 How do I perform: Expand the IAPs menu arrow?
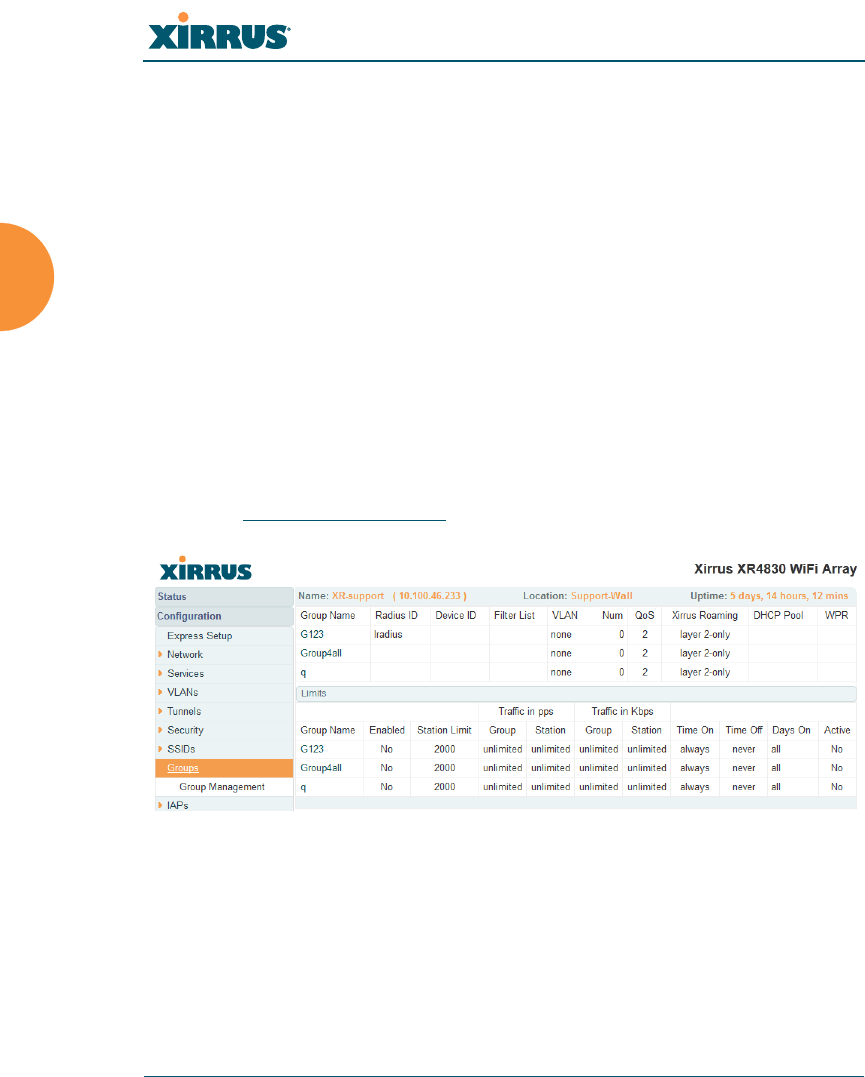click(x=160, y=805)
